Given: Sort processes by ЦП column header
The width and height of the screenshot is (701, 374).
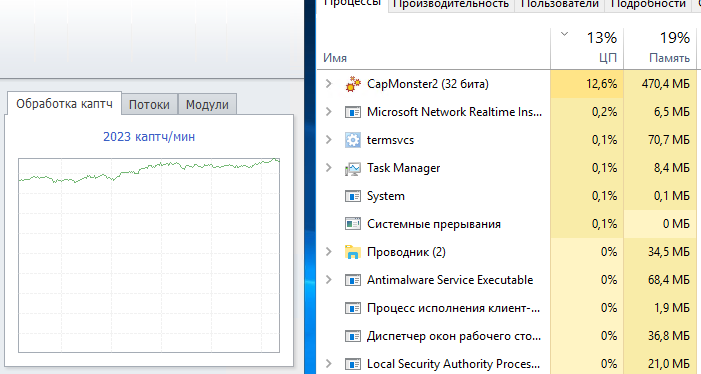Looking at the screenshot, I should (587, 48).
